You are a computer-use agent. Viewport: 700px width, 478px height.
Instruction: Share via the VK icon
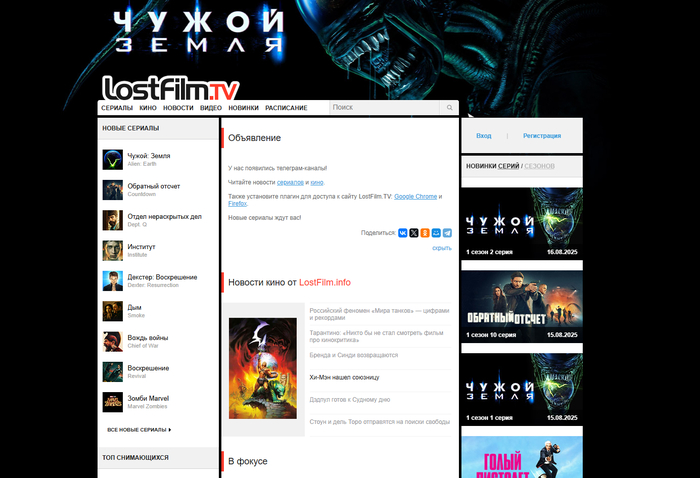[x=402, y=233]
